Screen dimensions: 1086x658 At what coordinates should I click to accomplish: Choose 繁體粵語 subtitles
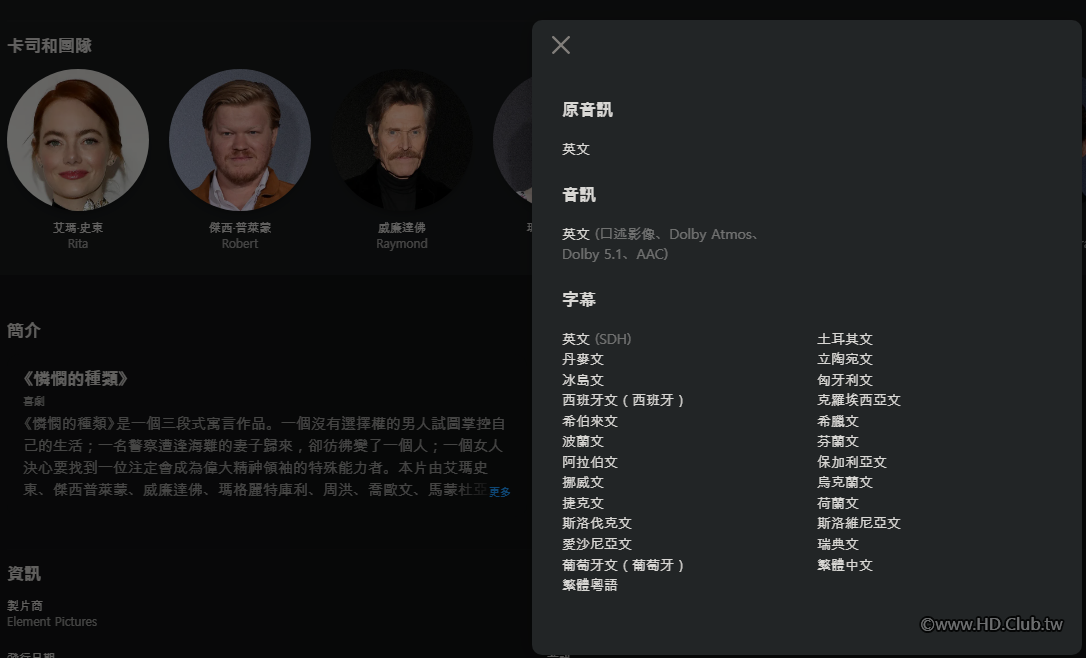tap(590, 585)
